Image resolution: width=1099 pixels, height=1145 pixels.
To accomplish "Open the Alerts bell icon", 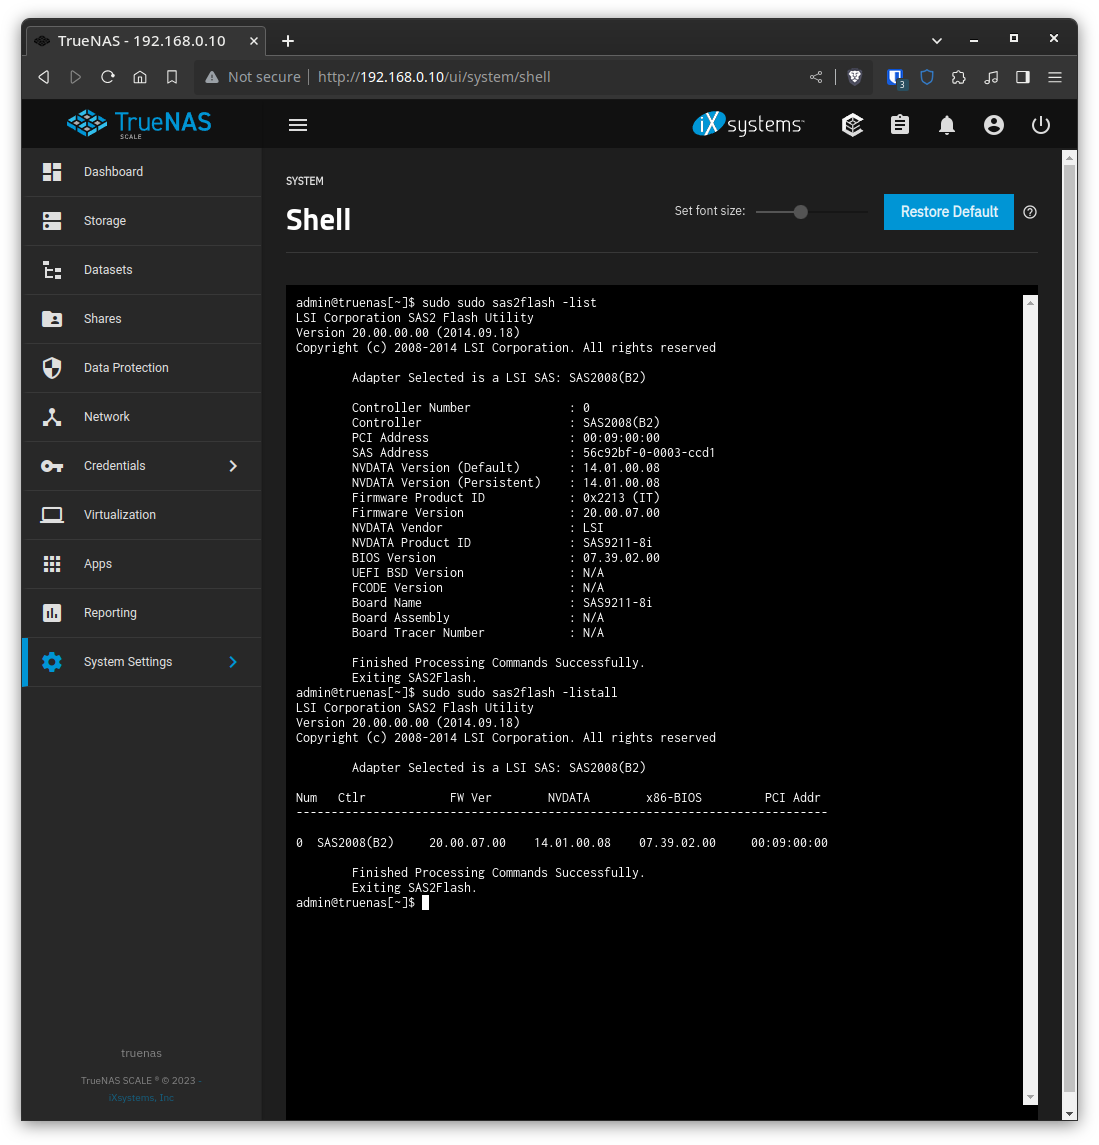I will coord(946,125).
